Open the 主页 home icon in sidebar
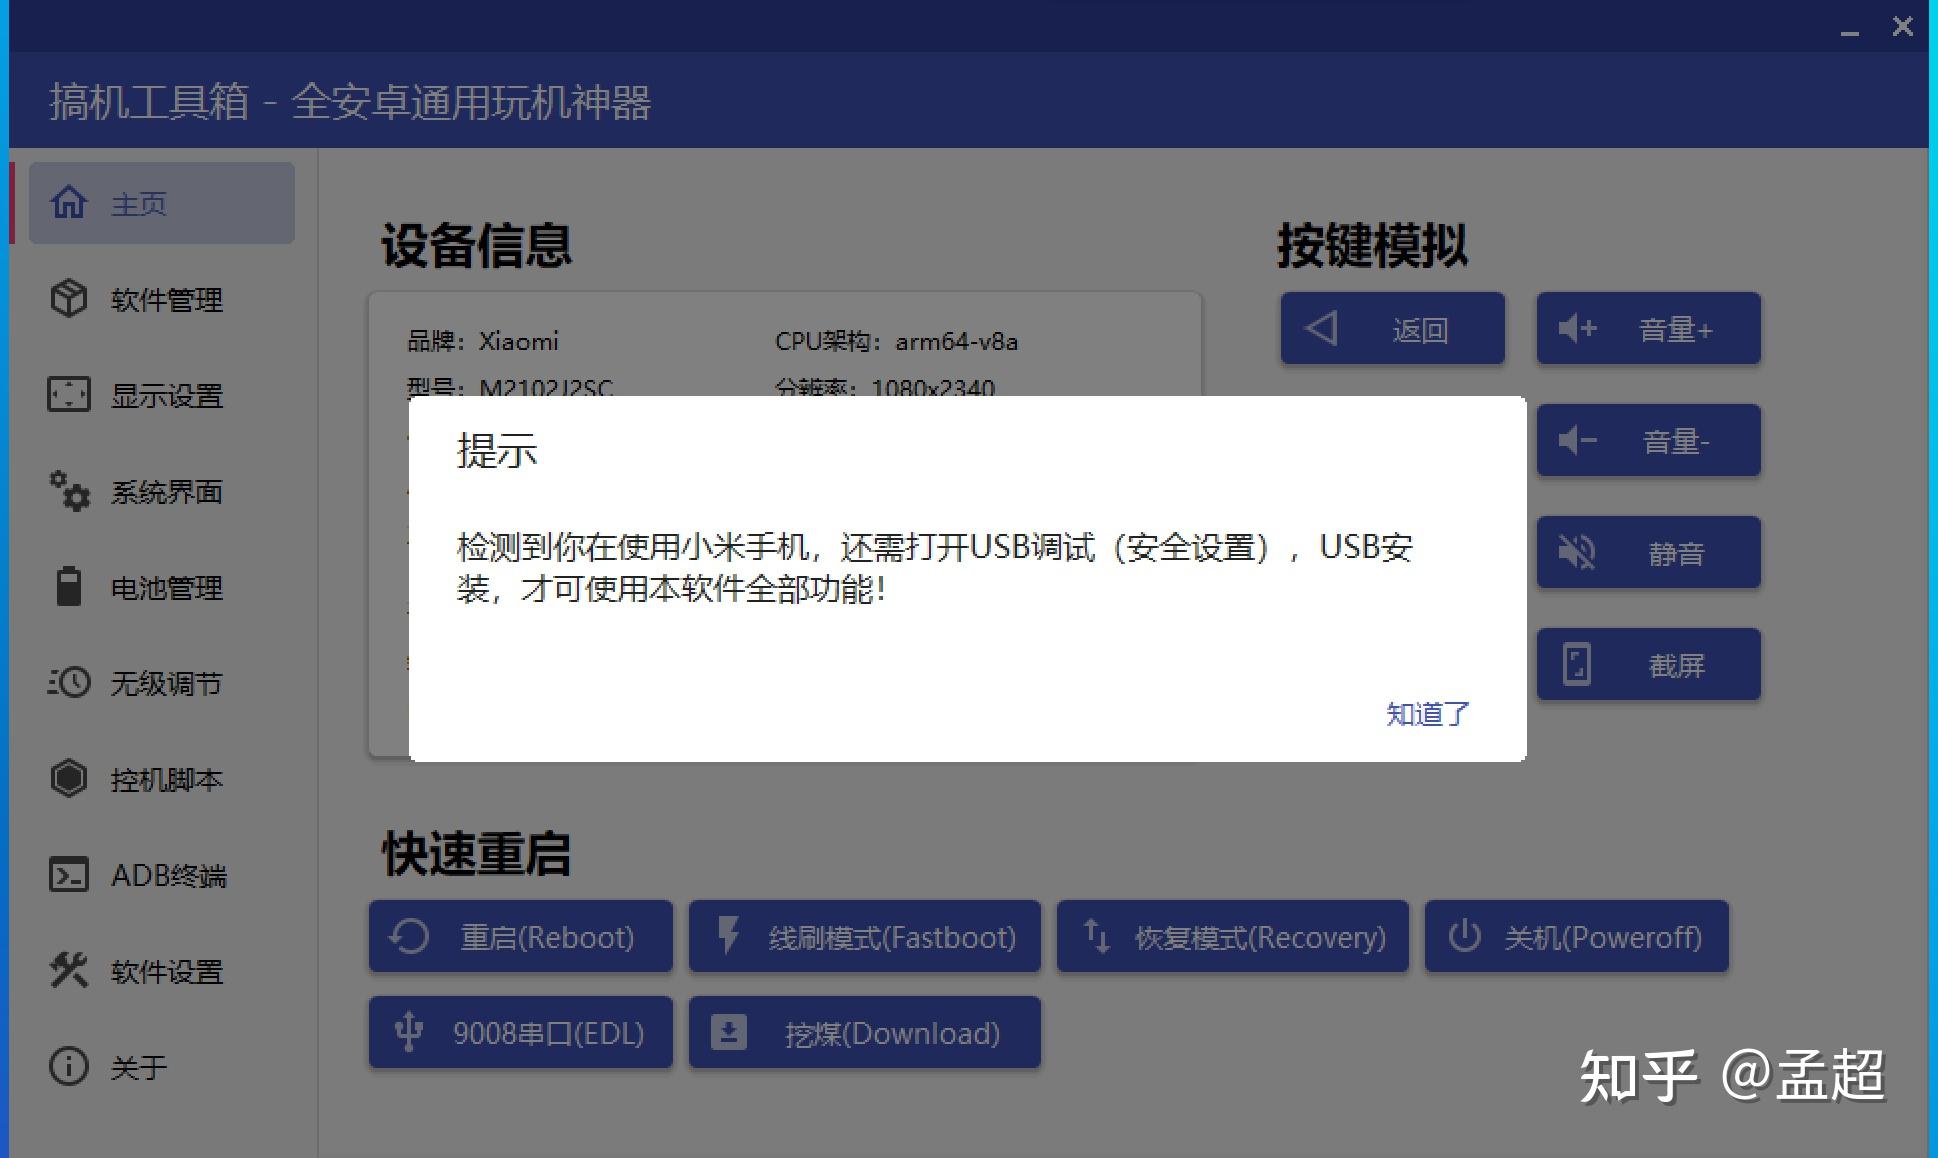 69,202
